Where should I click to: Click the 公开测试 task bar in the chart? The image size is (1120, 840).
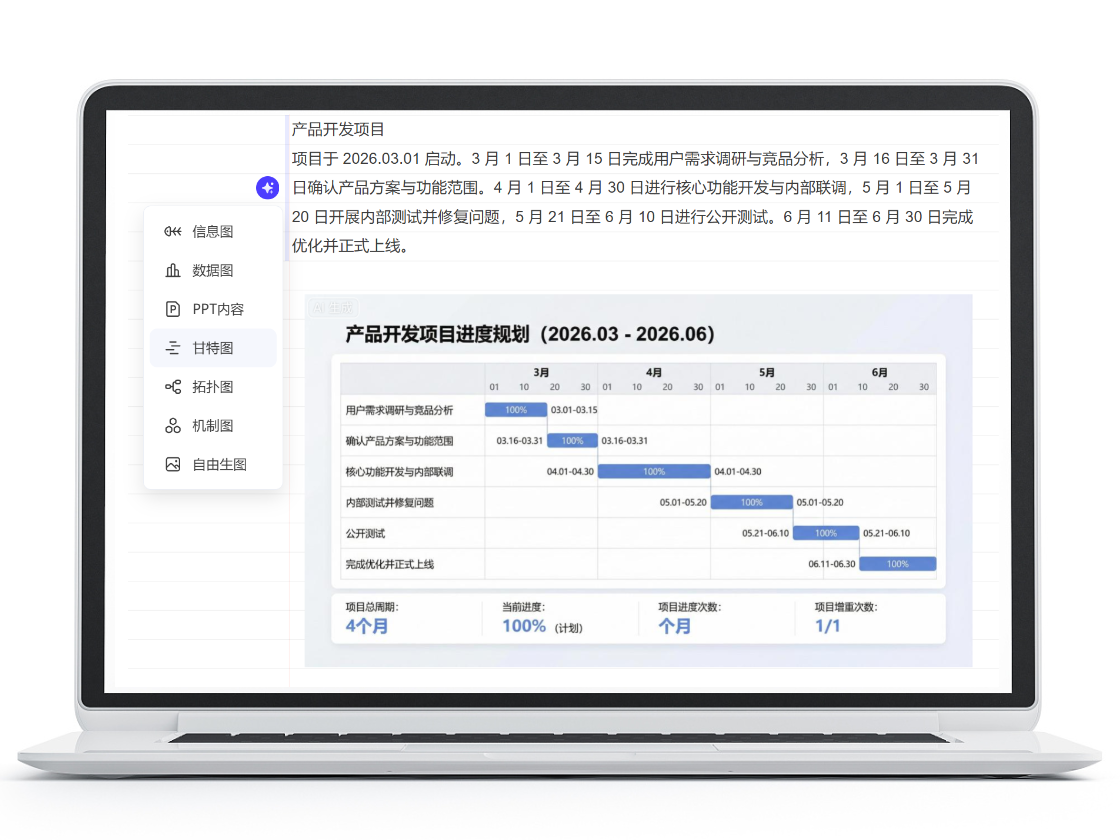(x=825, y=533)
